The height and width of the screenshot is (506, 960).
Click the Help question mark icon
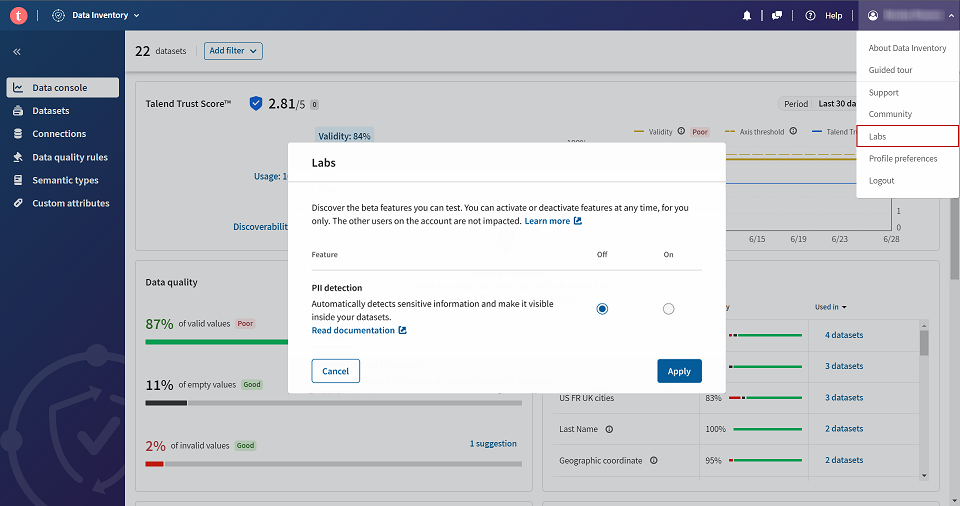(810, 15)
